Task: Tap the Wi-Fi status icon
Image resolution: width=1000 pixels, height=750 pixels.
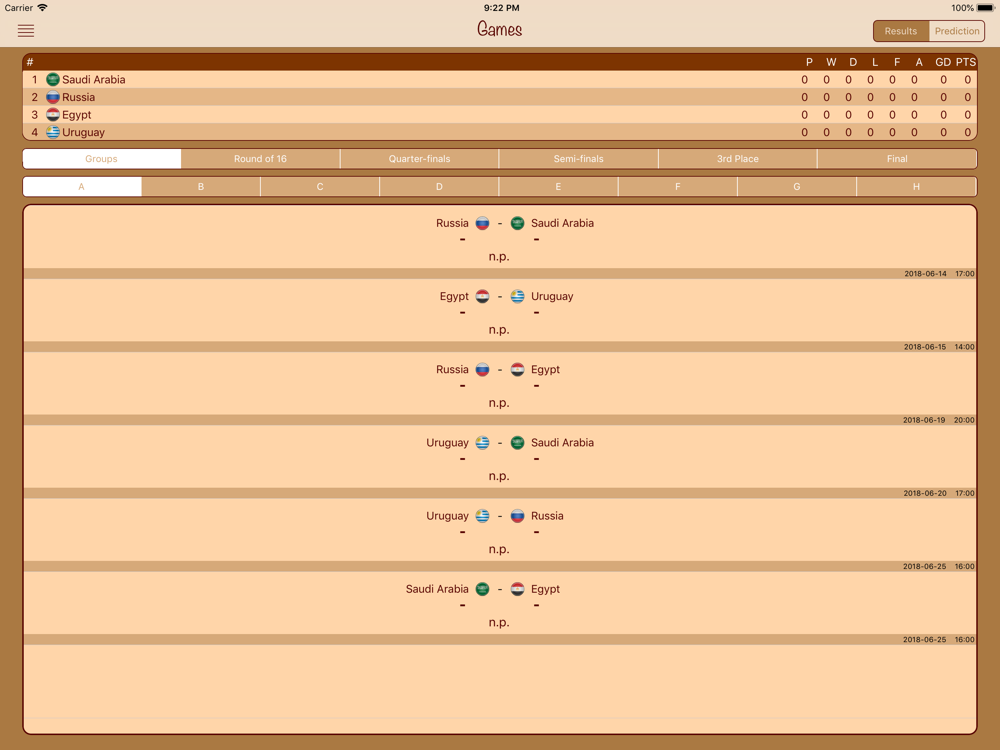Action: point(43,8)
